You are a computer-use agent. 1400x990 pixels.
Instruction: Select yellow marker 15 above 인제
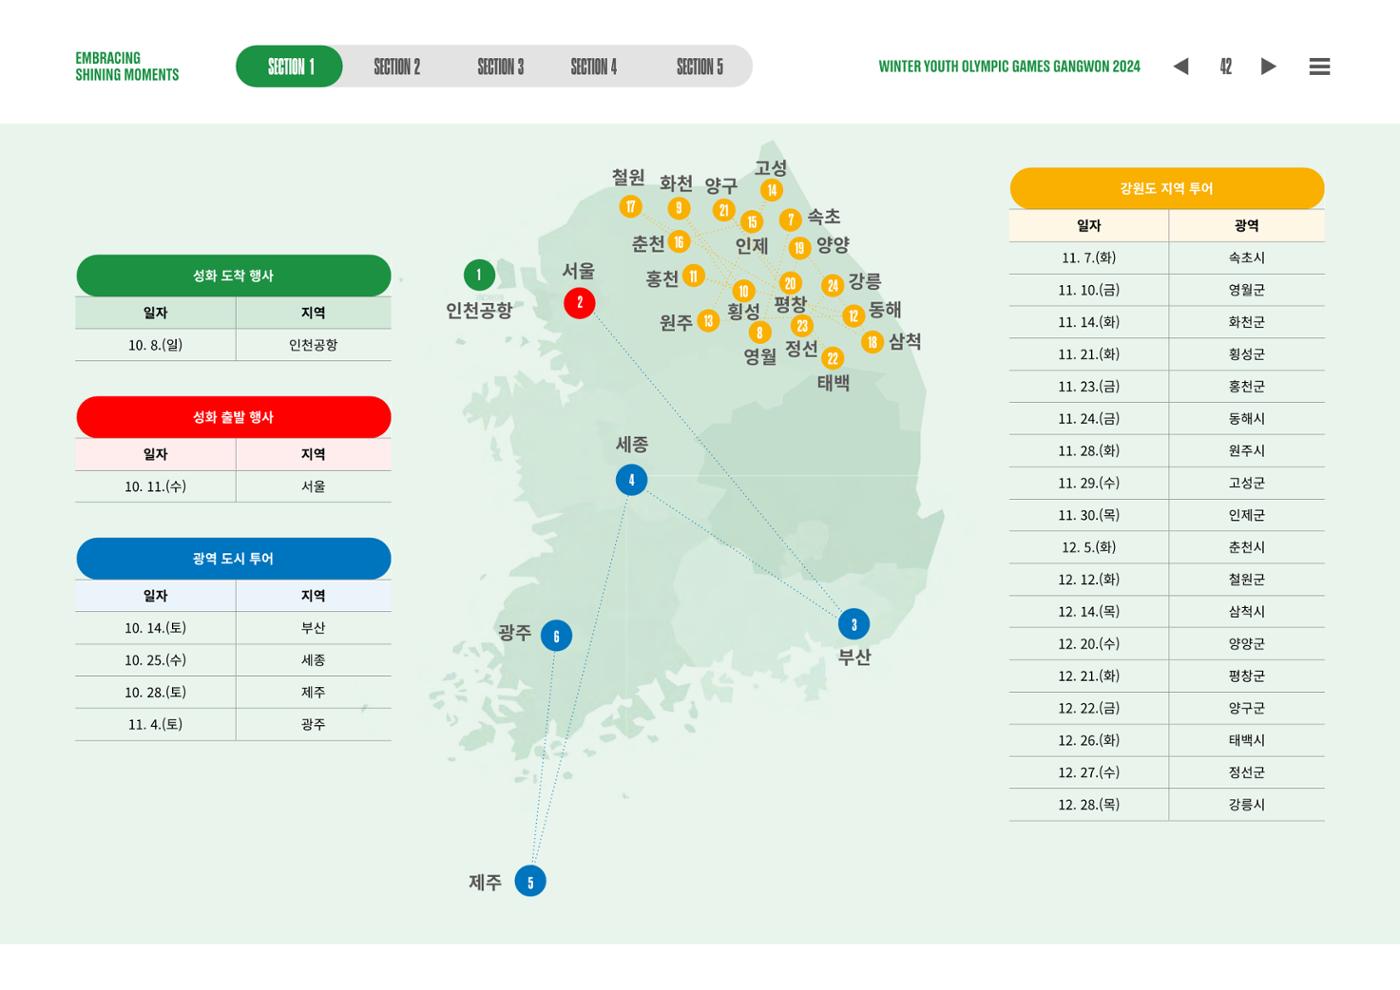751,222
